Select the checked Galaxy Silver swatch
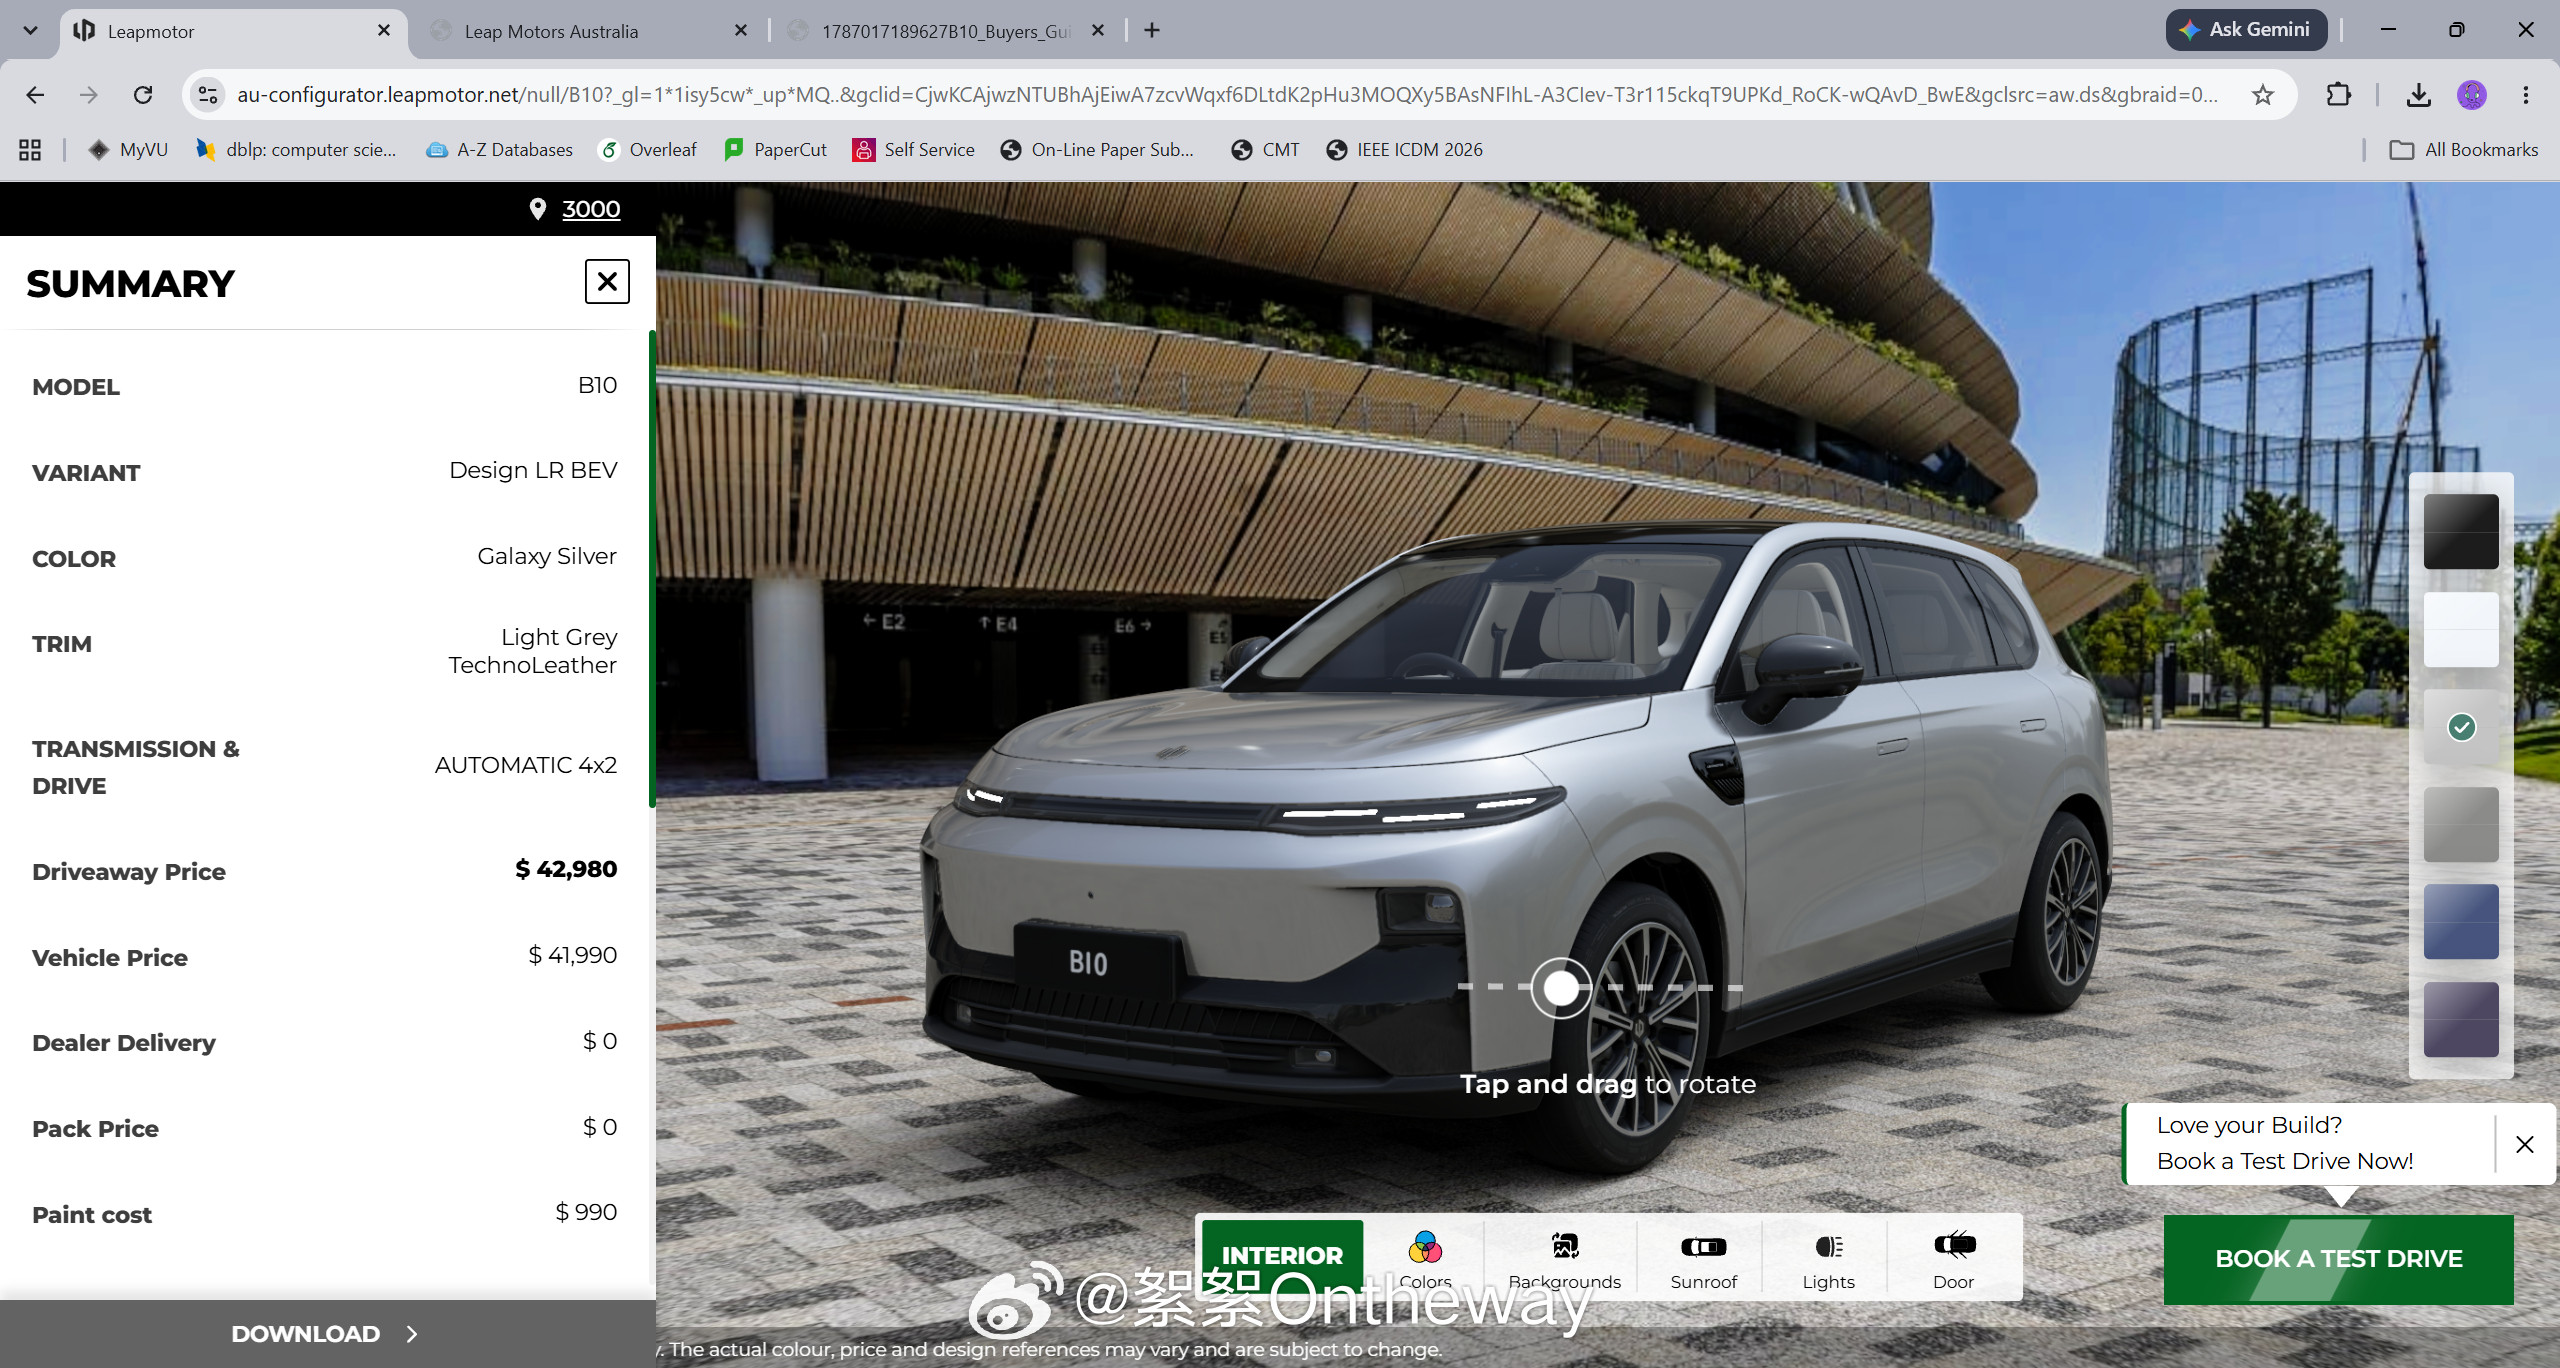The image size is (2560, 1368). (x=2461, y=727)
